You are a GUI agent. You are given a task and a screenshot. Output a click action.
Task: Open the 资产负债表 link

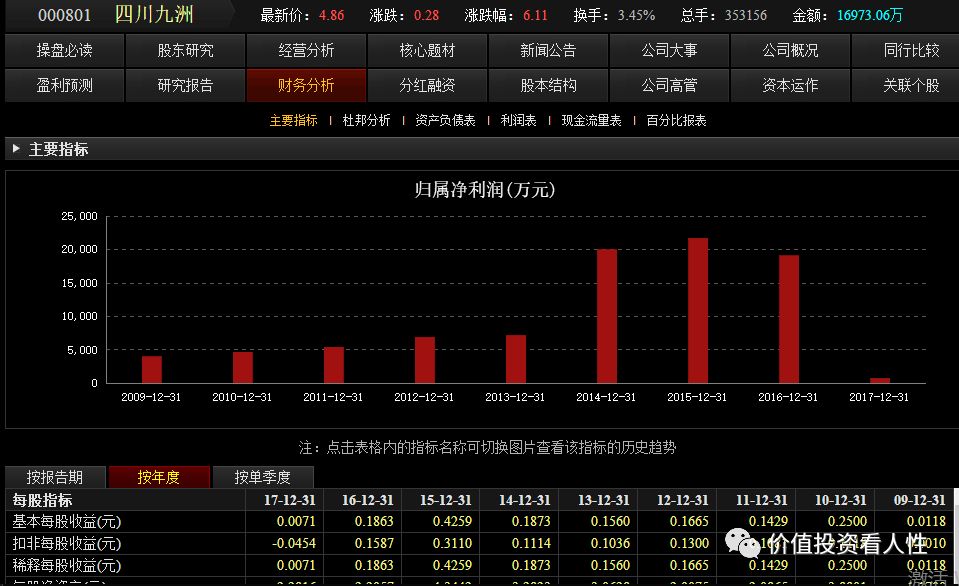[x=445, y=121]
